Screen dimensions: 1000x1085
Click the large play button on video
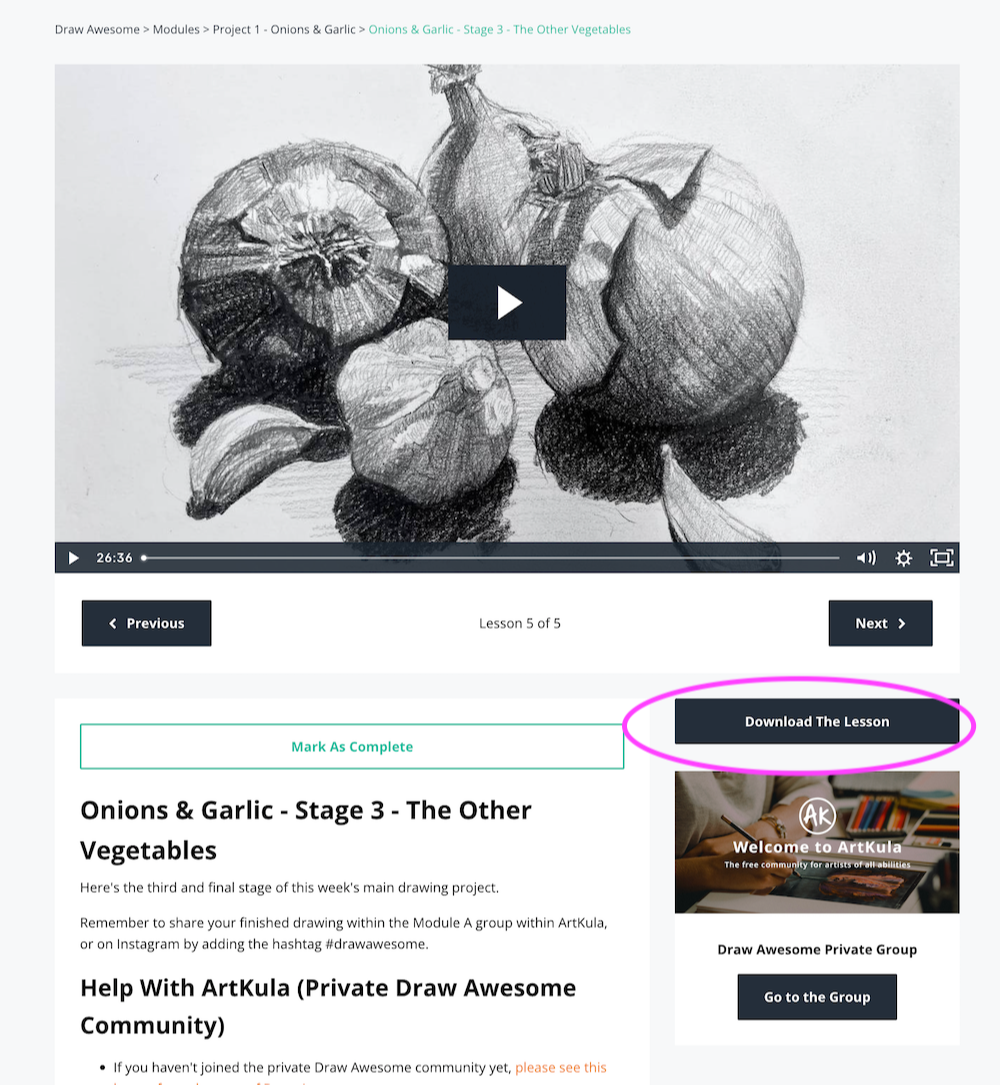[507, 302]
